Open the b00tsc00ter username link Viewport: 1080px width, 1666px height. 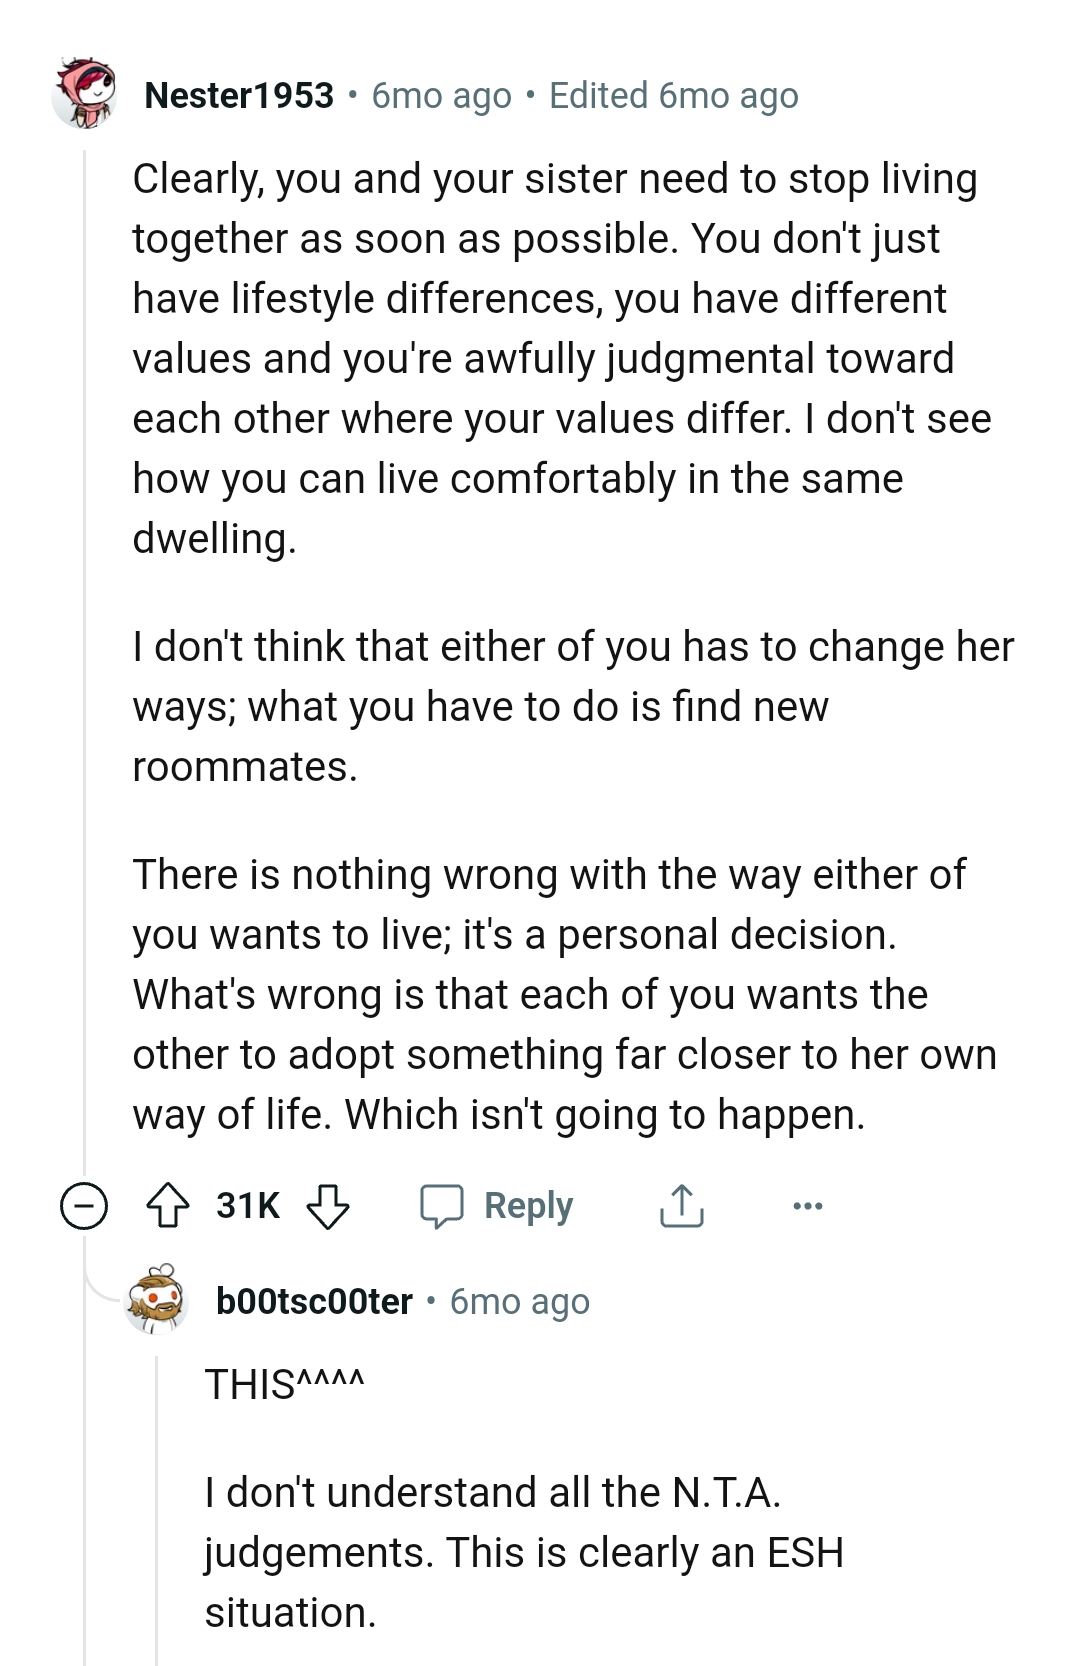pos(314,1301)
